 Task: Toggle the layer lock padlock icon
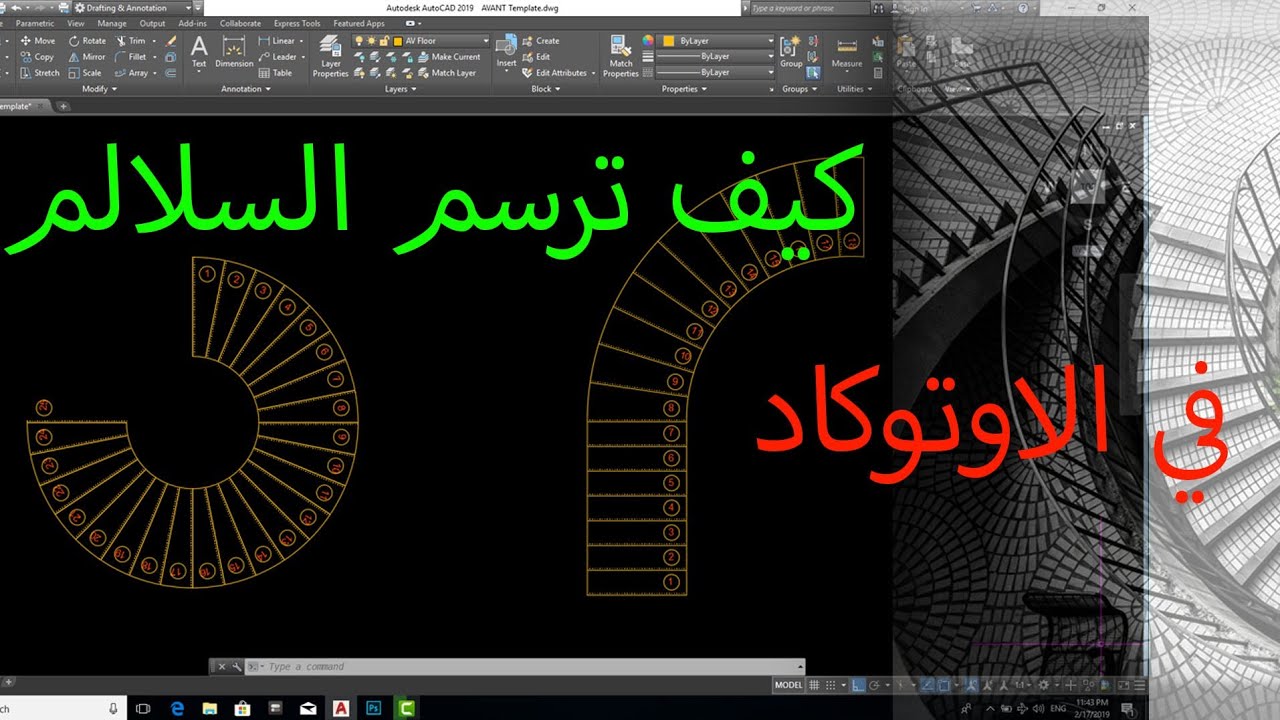click(x=384, y=41)
